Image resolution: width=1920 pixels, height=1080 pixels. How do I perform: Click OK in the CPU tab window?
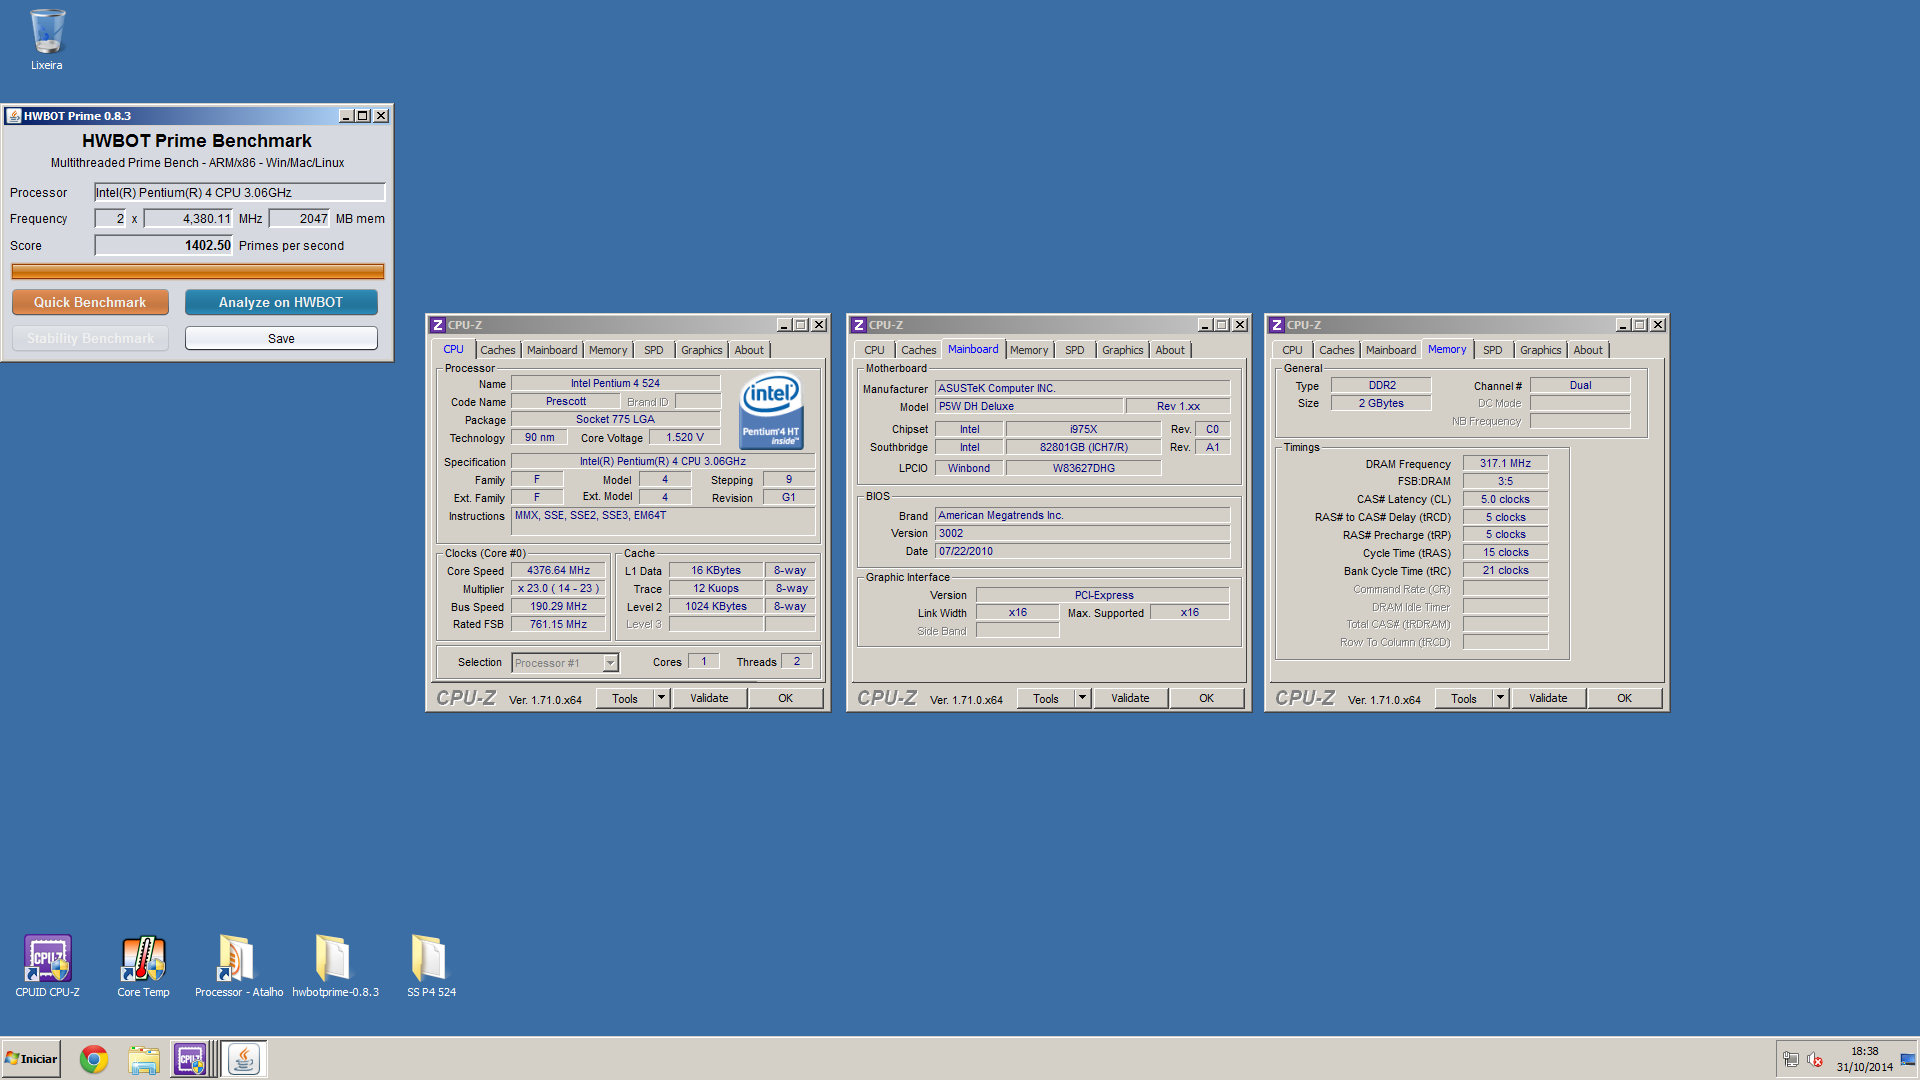point(785,698)
